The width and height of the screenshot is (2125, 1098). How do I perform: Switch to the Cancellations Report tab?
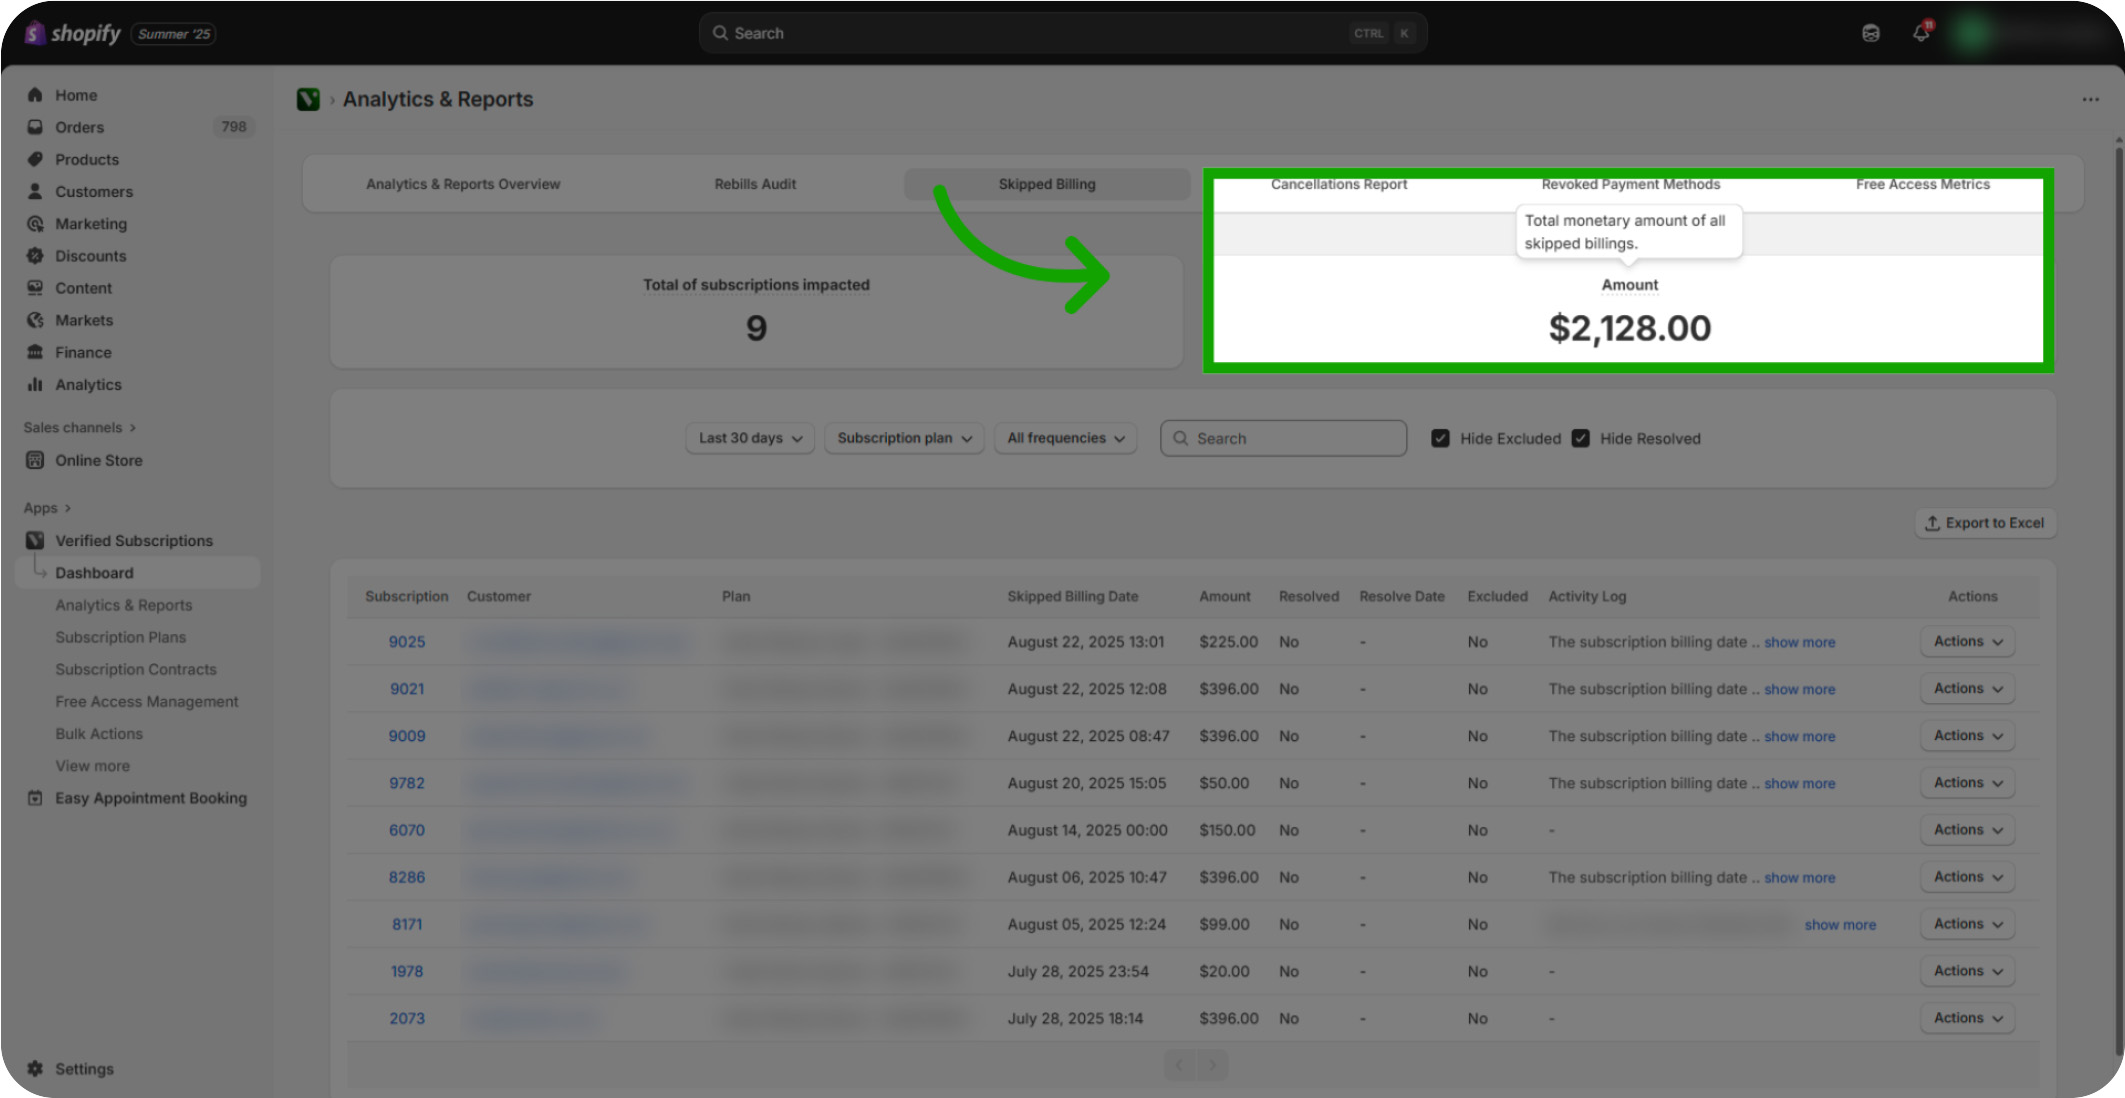[x=1339, y=184]
